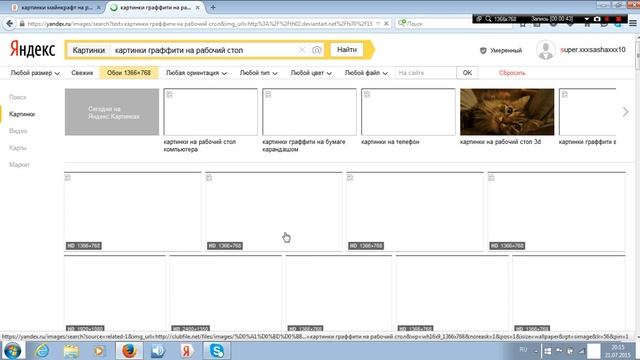Image resolution: width=640 pixels, height=360 pixels.
Task: Toggle the Обои 1366×768 filter
Action: click(129, 73)
